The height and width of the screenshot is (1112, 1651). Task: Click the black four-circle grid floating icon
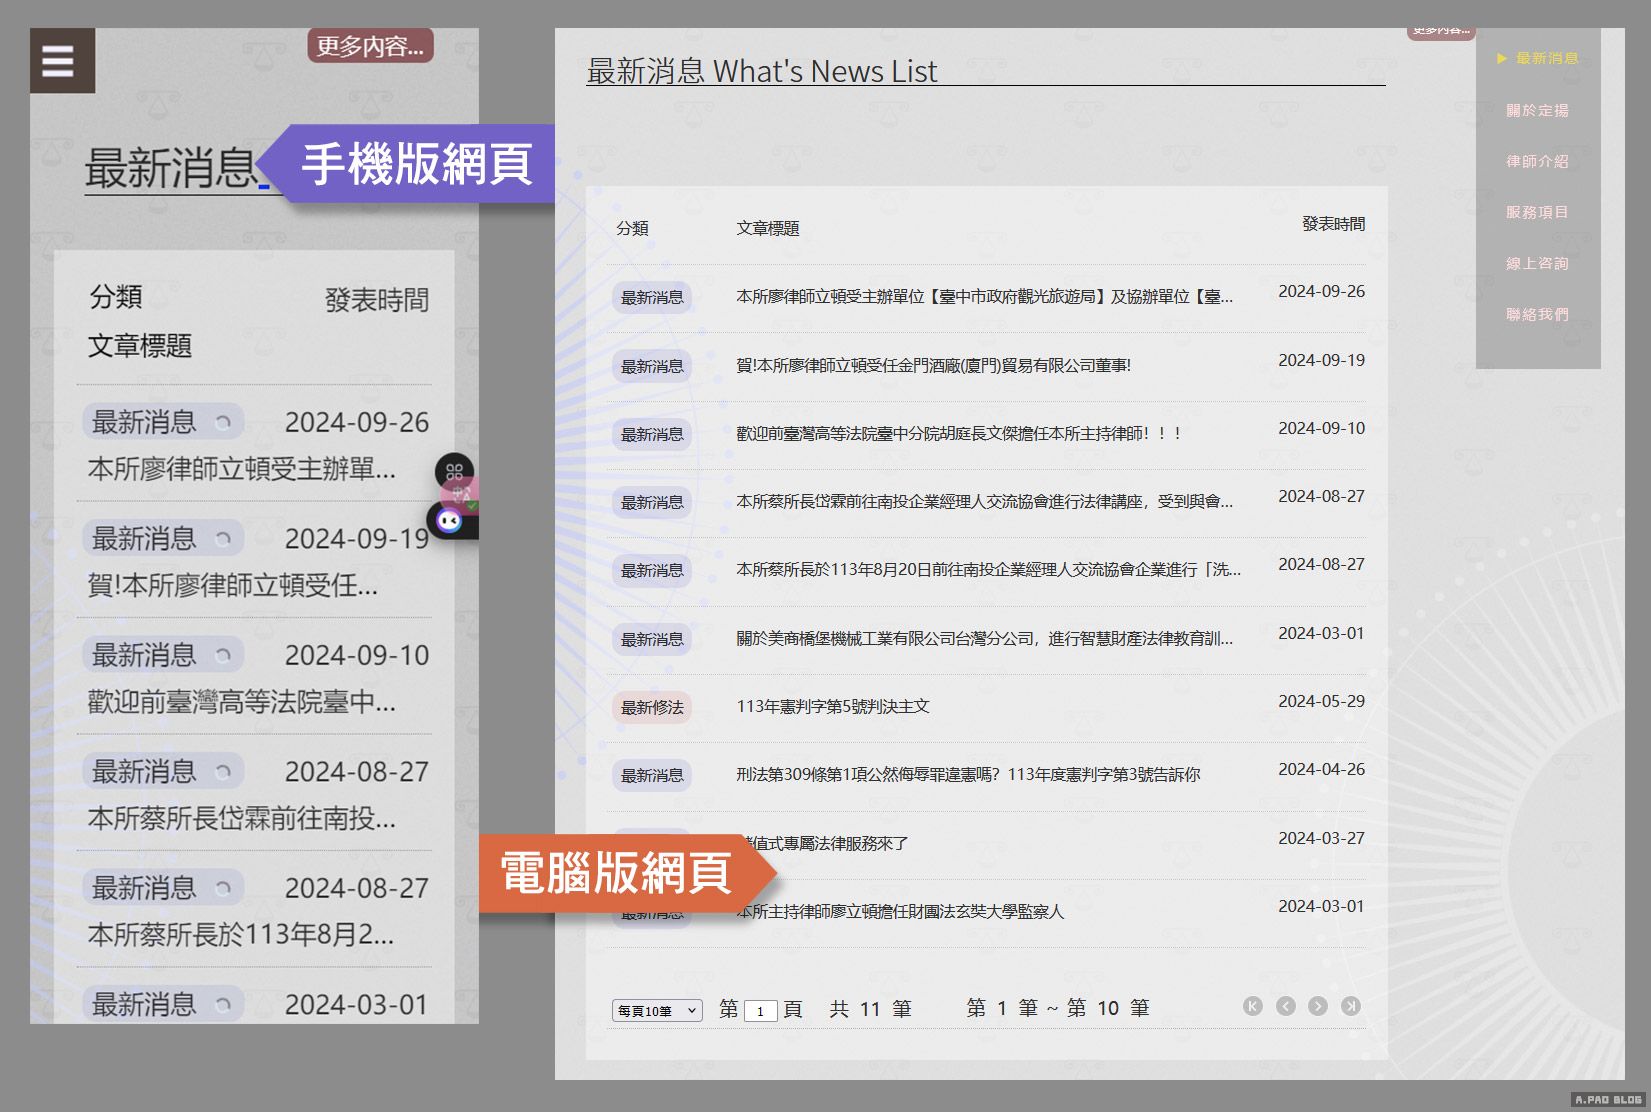pyautogui.click(x=454, y=471)
